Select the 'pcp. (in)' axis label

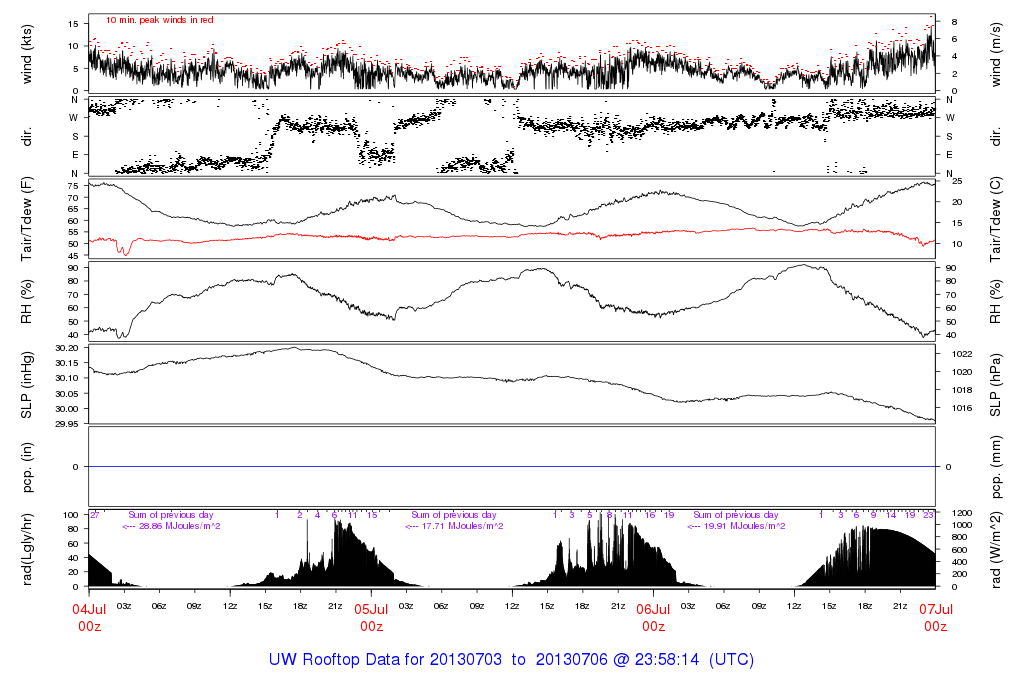(27, 467)
